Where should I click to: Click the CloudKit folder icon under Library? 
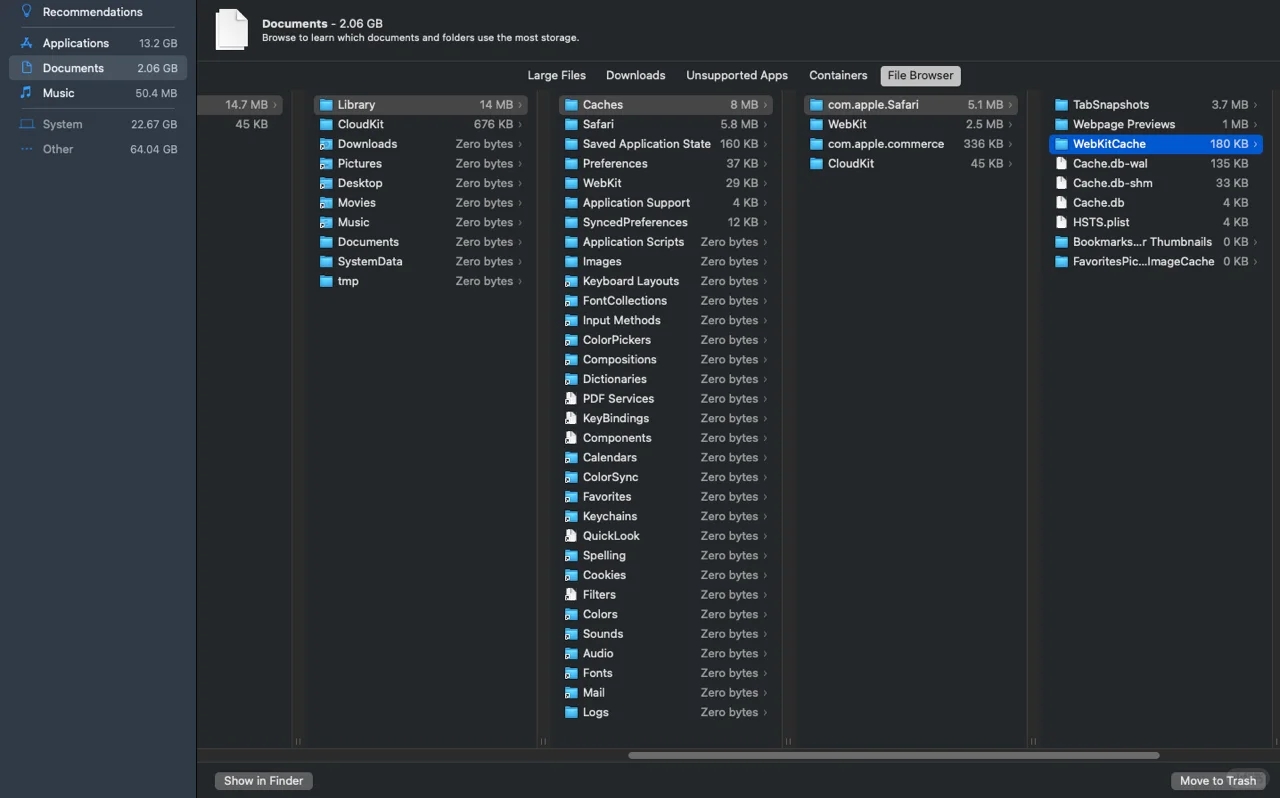326,125
